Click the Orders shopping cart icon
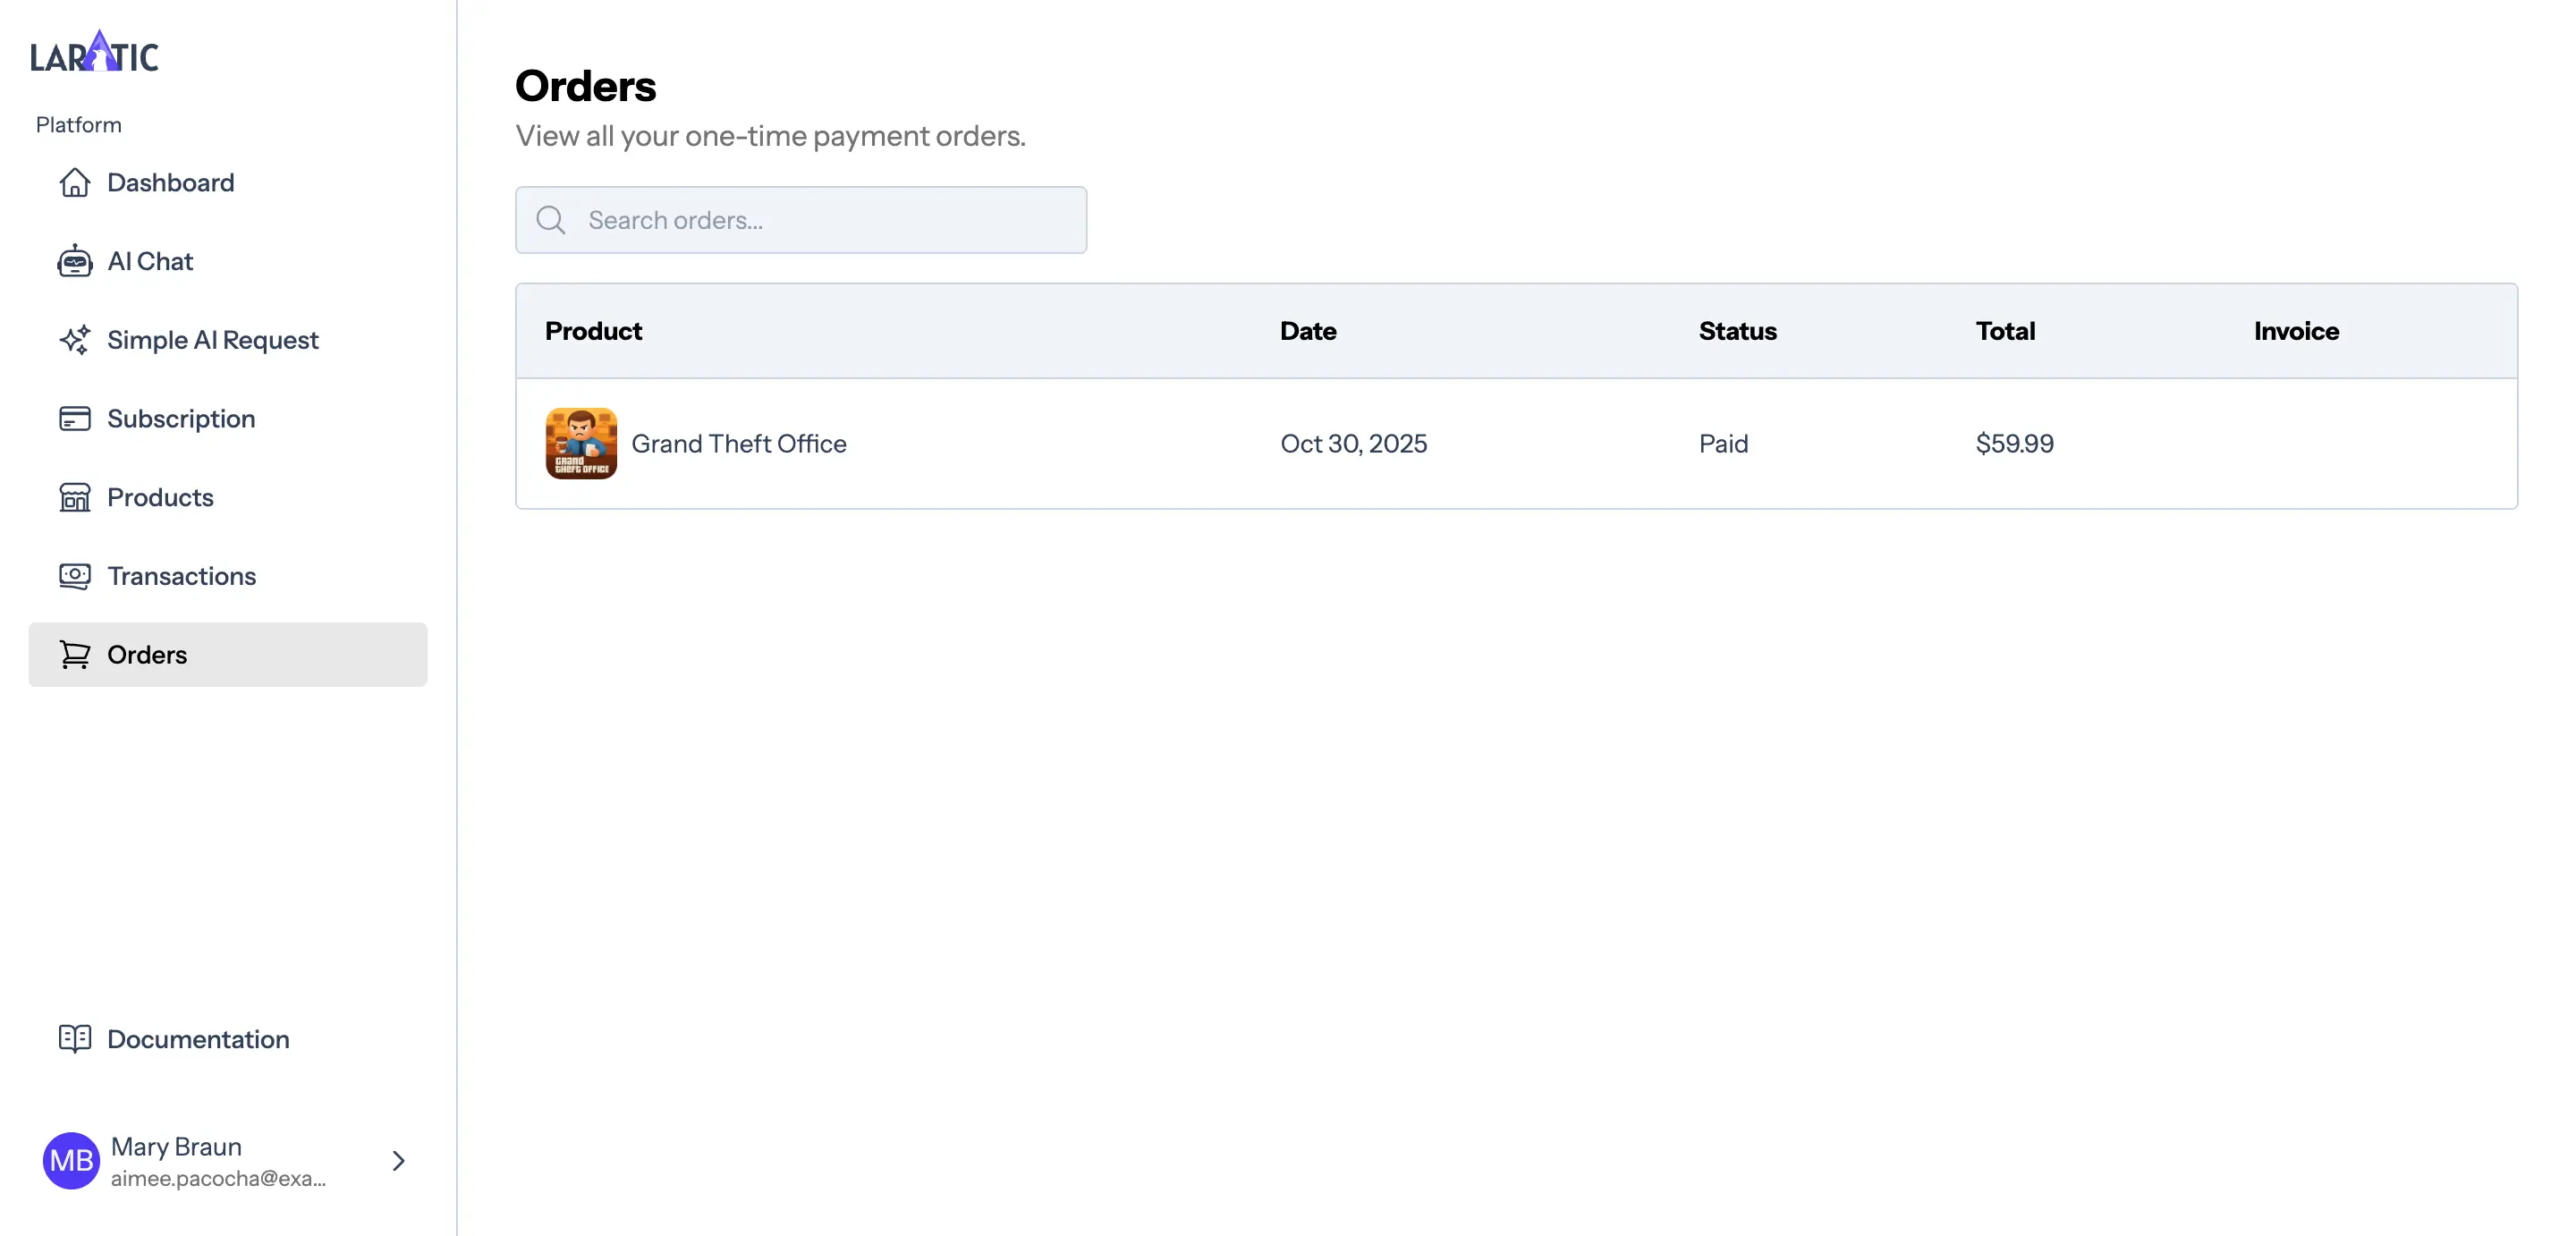This screenshot has height=1236, width=2576. click(74, 655)
